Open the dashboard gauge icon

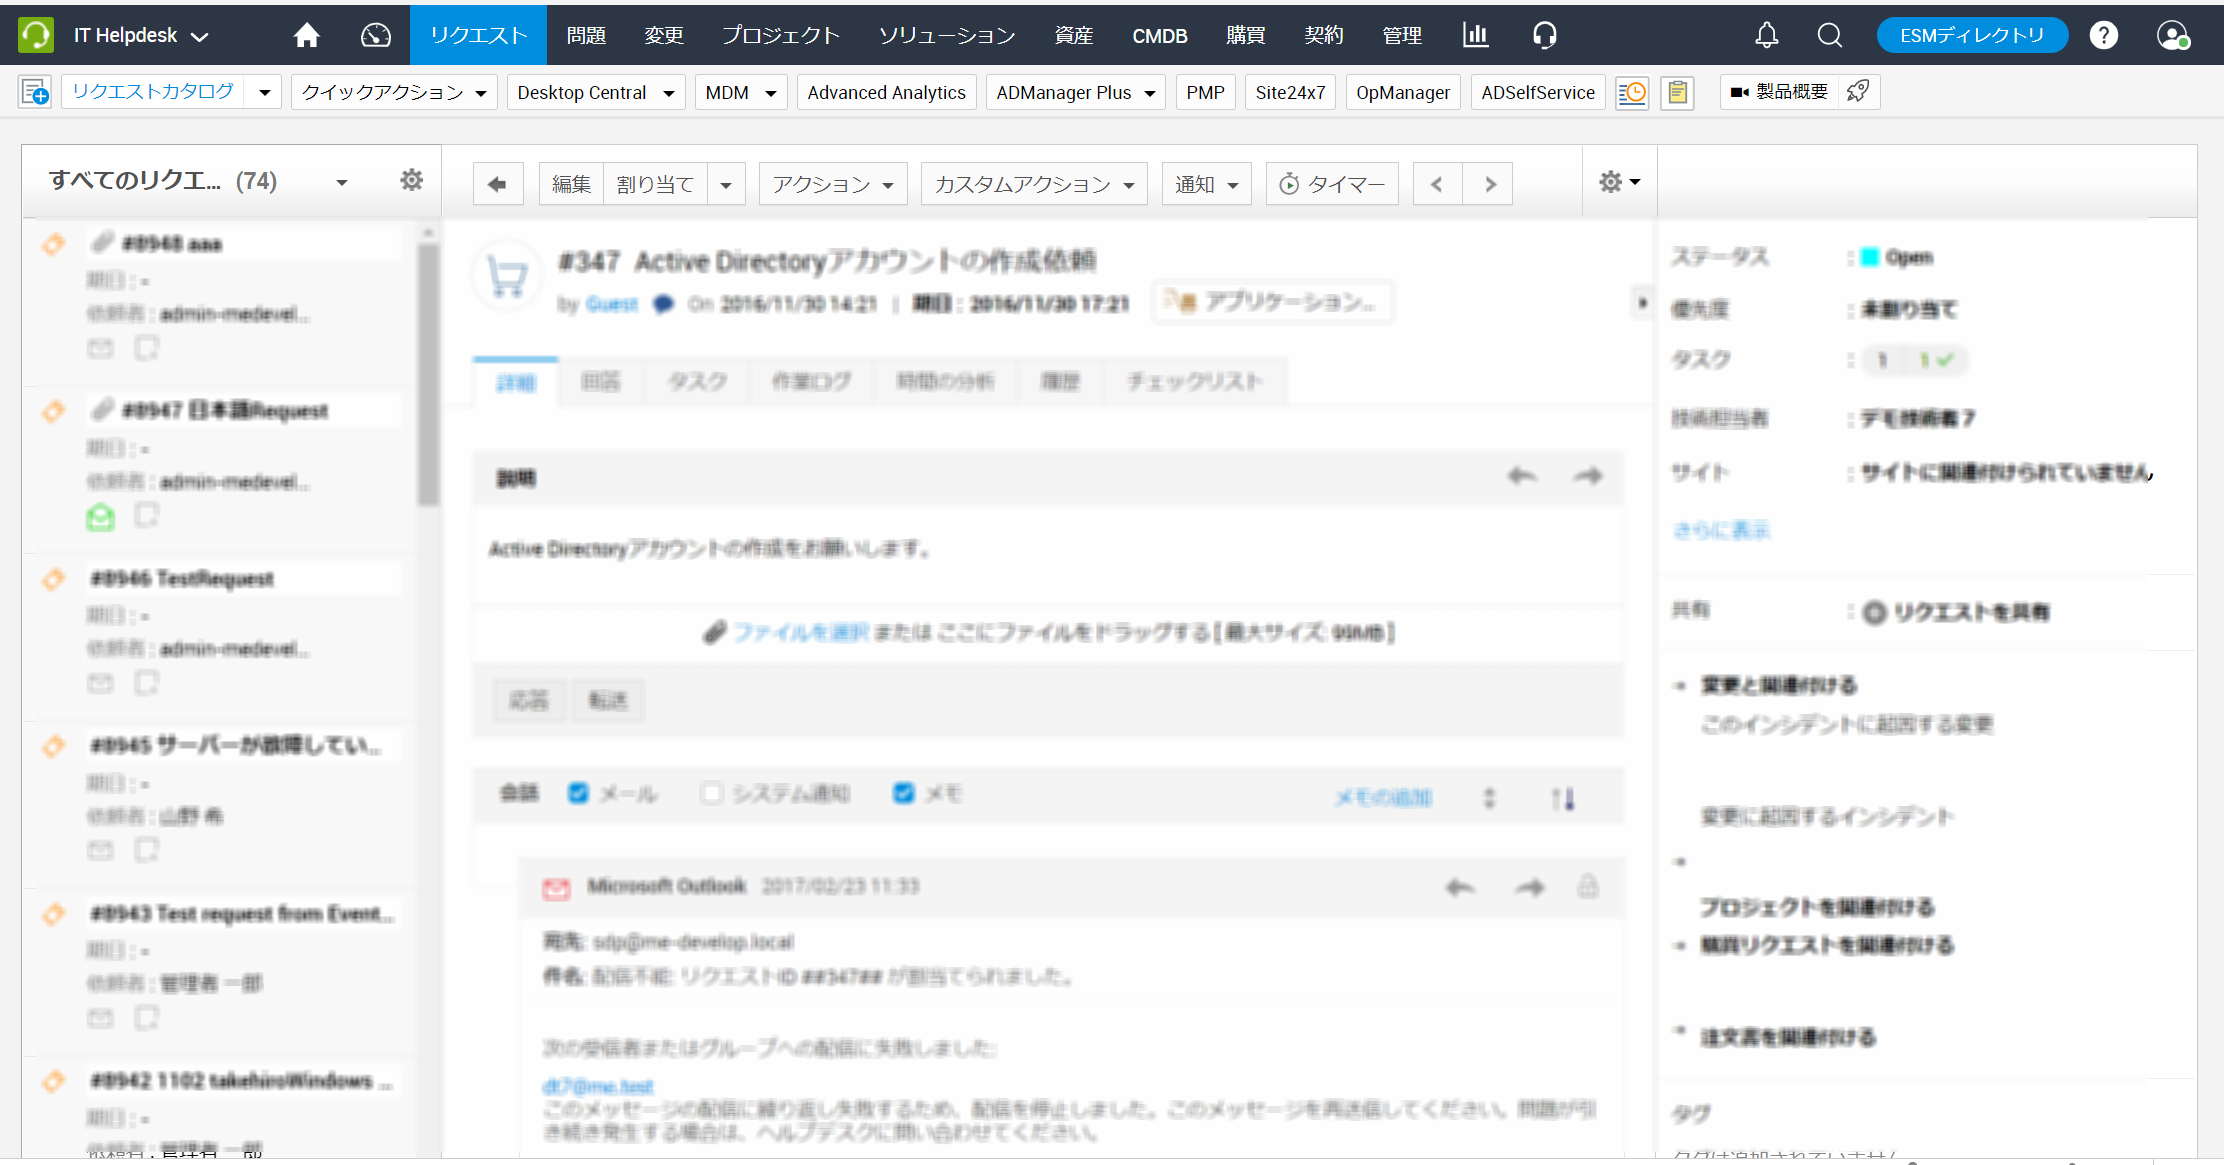tap(376, 36)
